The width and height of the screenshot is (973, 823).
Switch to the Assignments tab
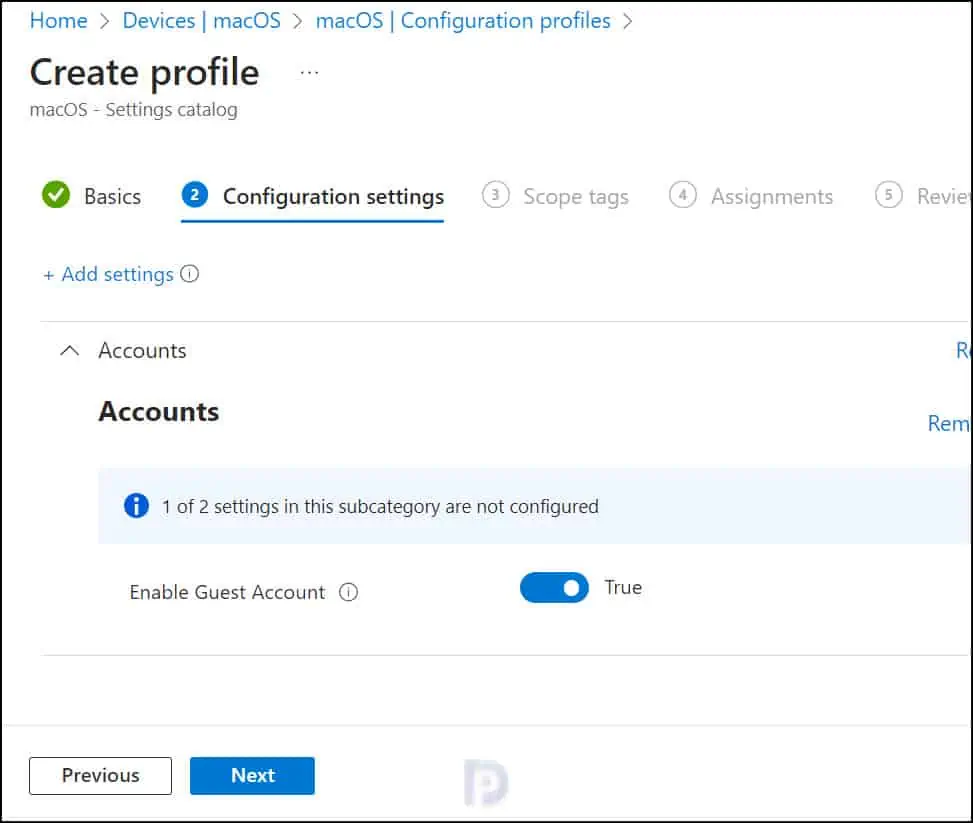click(x=751, y=196)
